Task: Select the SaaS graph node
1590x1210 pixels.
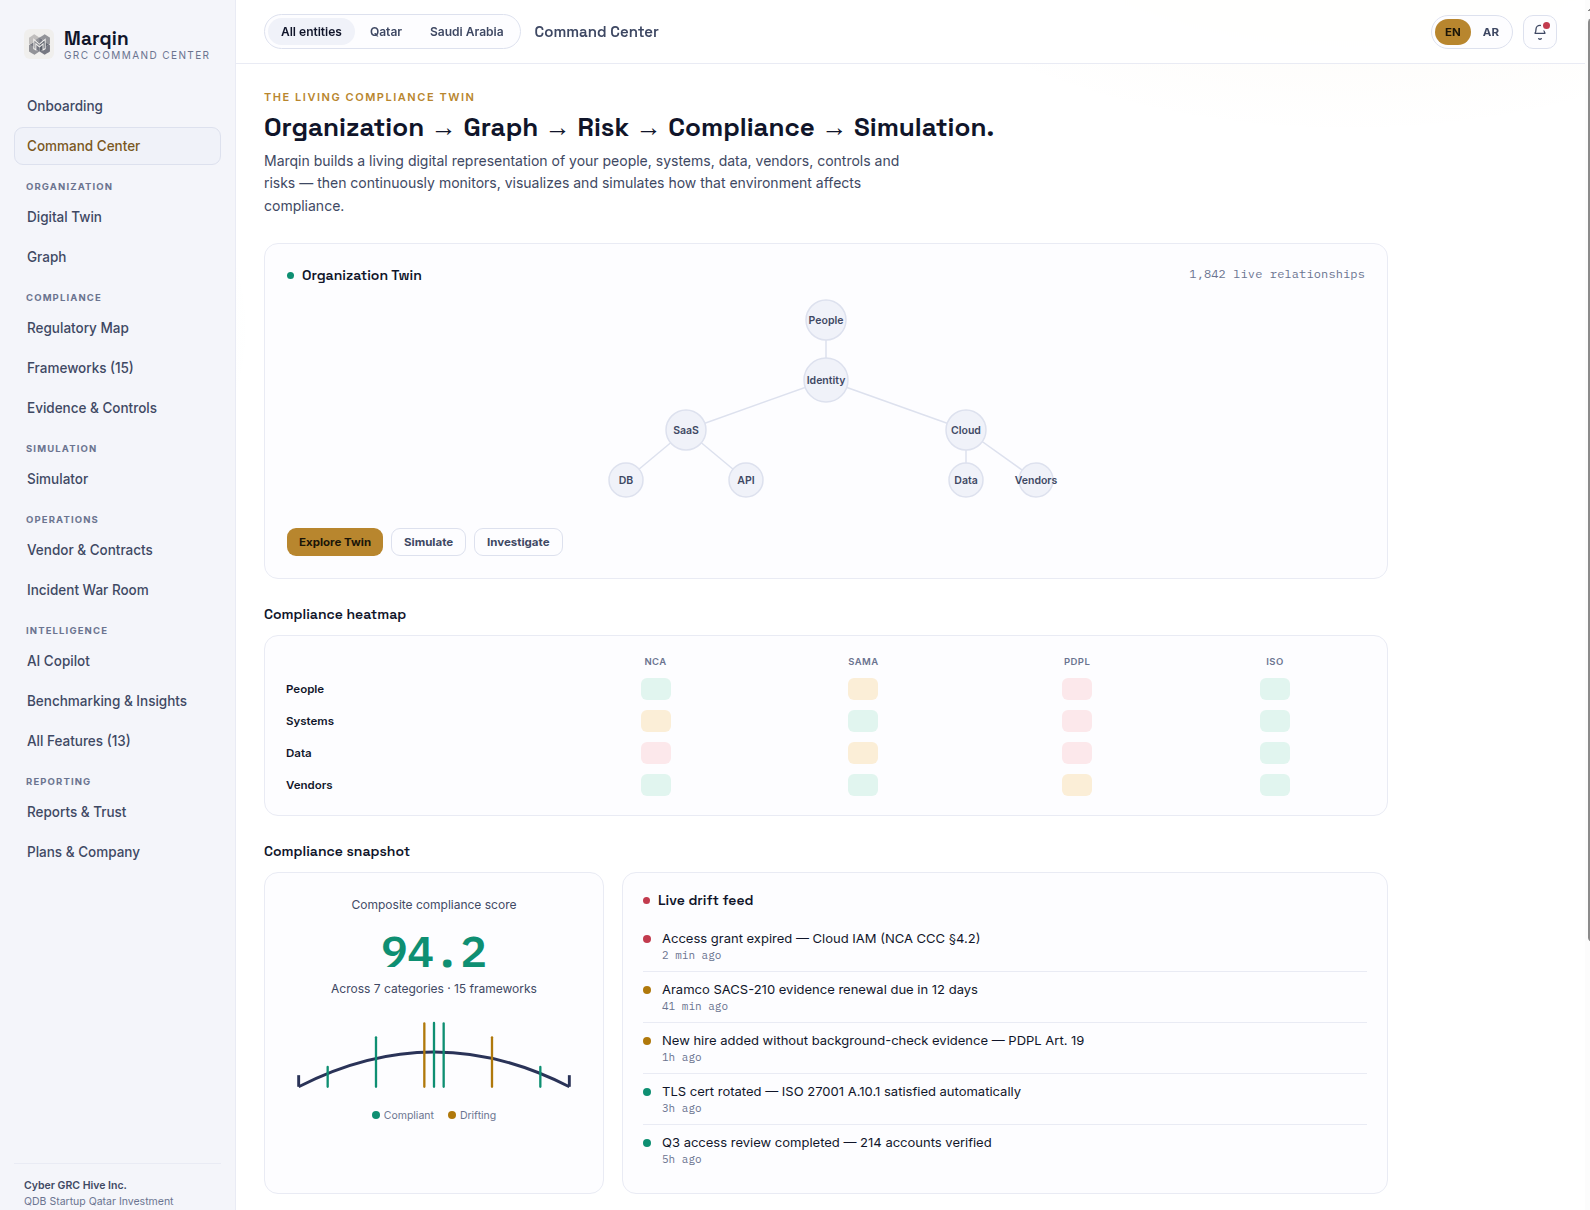Action: pos(686,430)
